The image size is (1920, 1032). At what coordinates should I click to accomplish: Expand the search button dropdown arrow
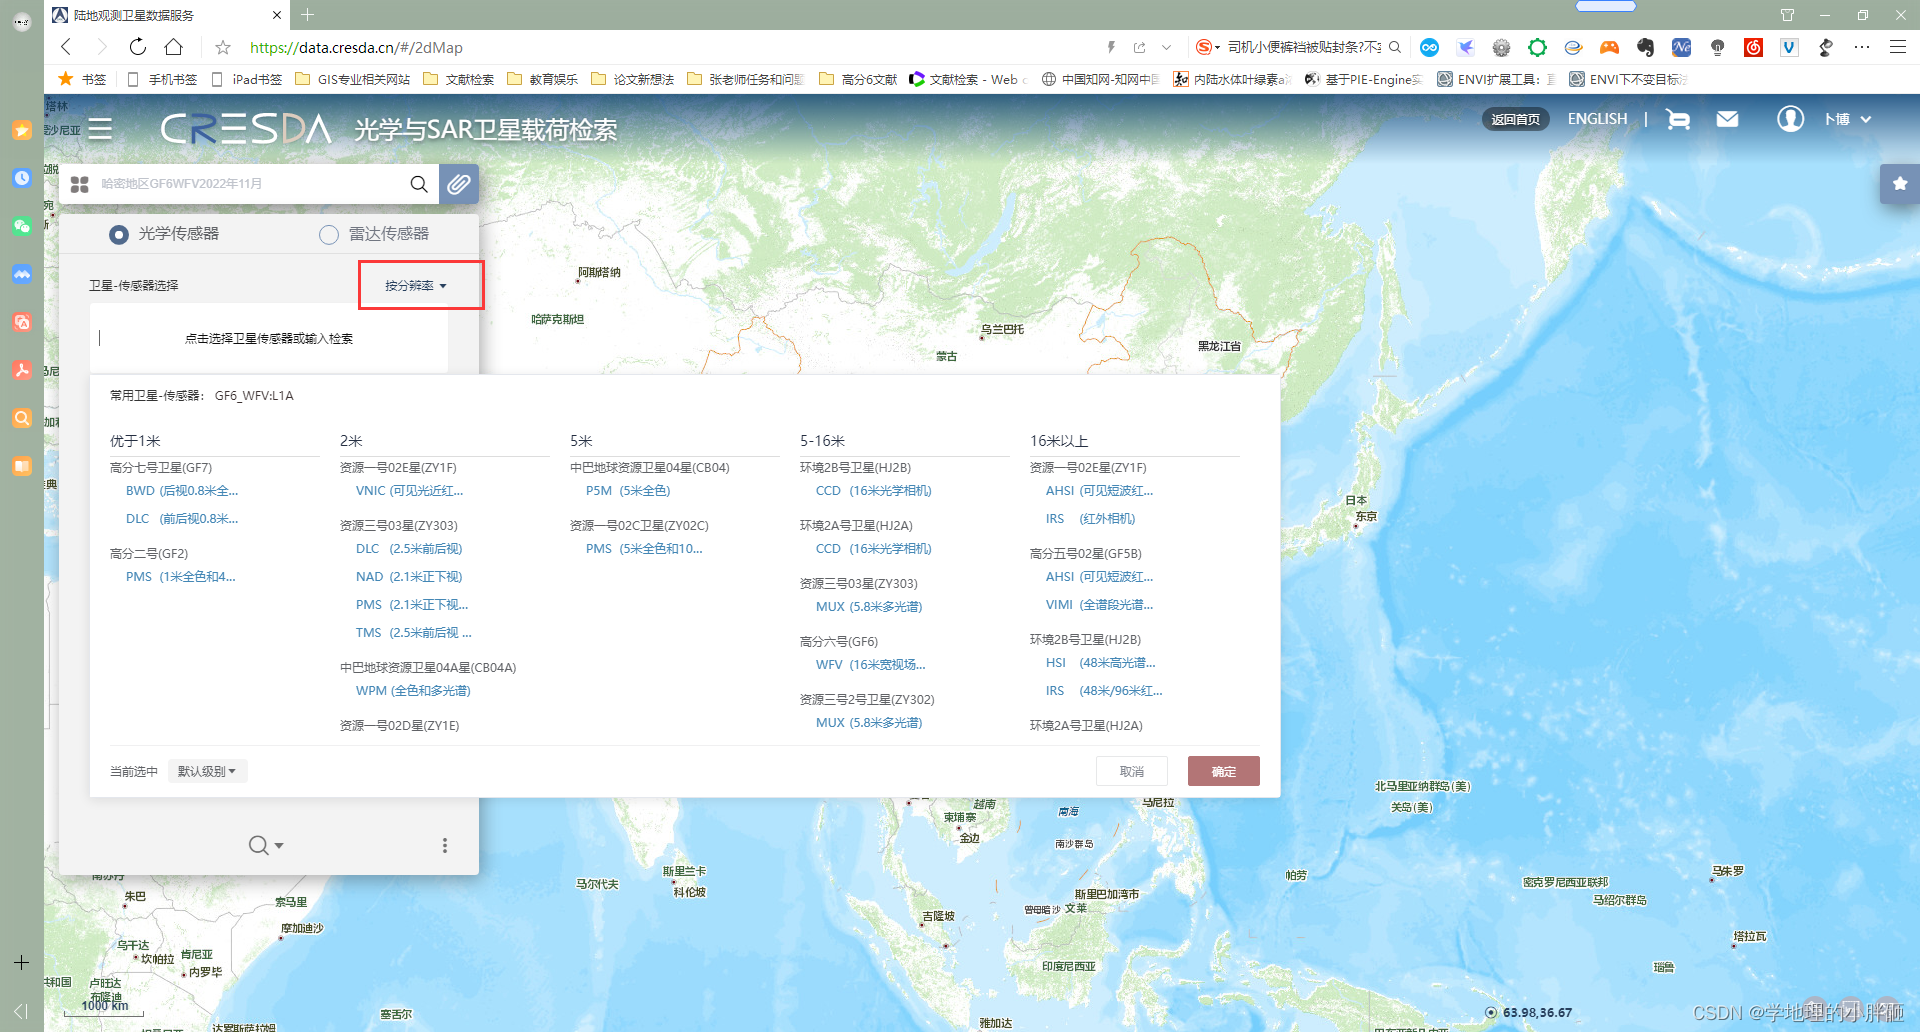(279, 846)
